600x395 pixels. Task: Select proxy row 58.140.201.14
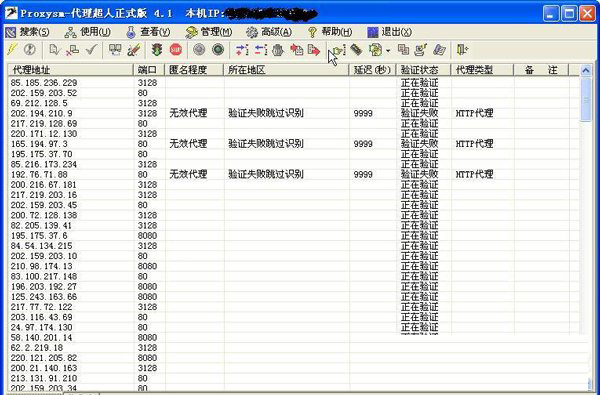pyautogui.click(x=294, y=338)
